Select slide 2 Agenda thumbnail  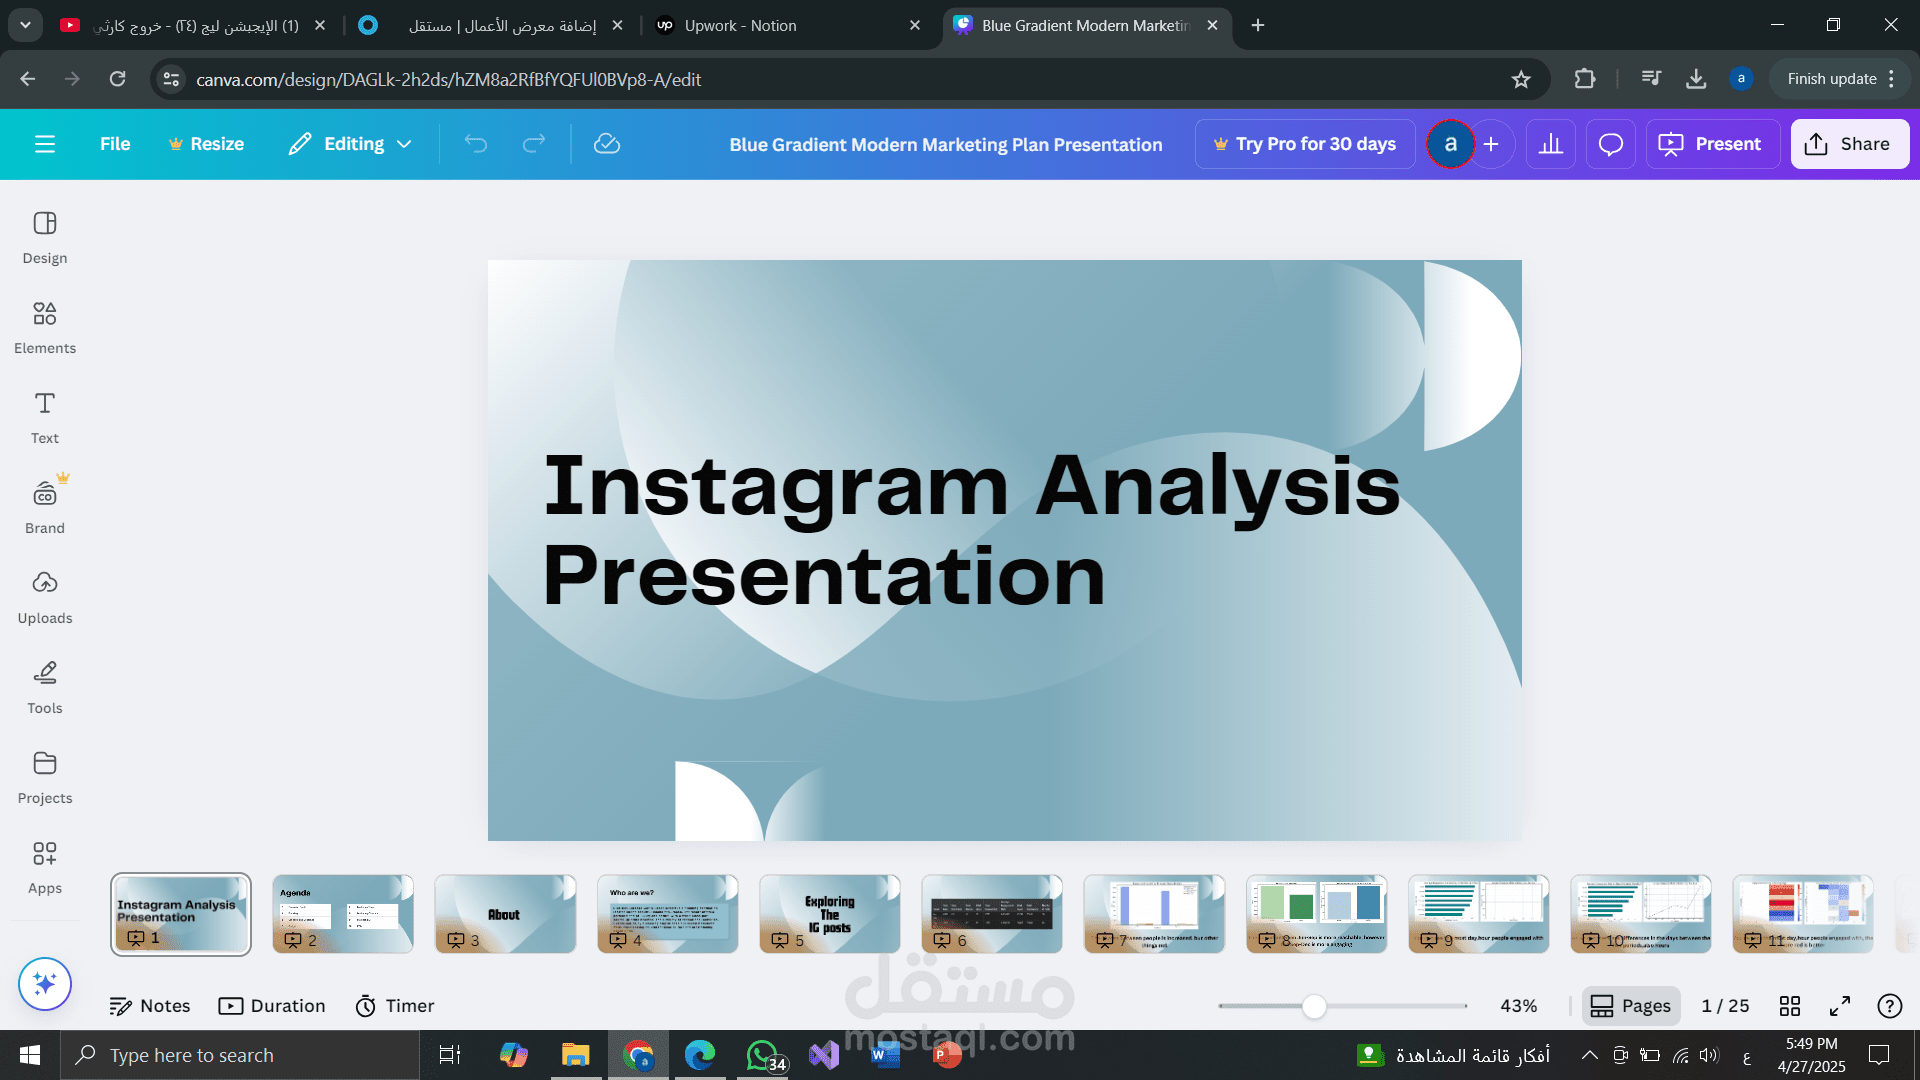[343, 914]
